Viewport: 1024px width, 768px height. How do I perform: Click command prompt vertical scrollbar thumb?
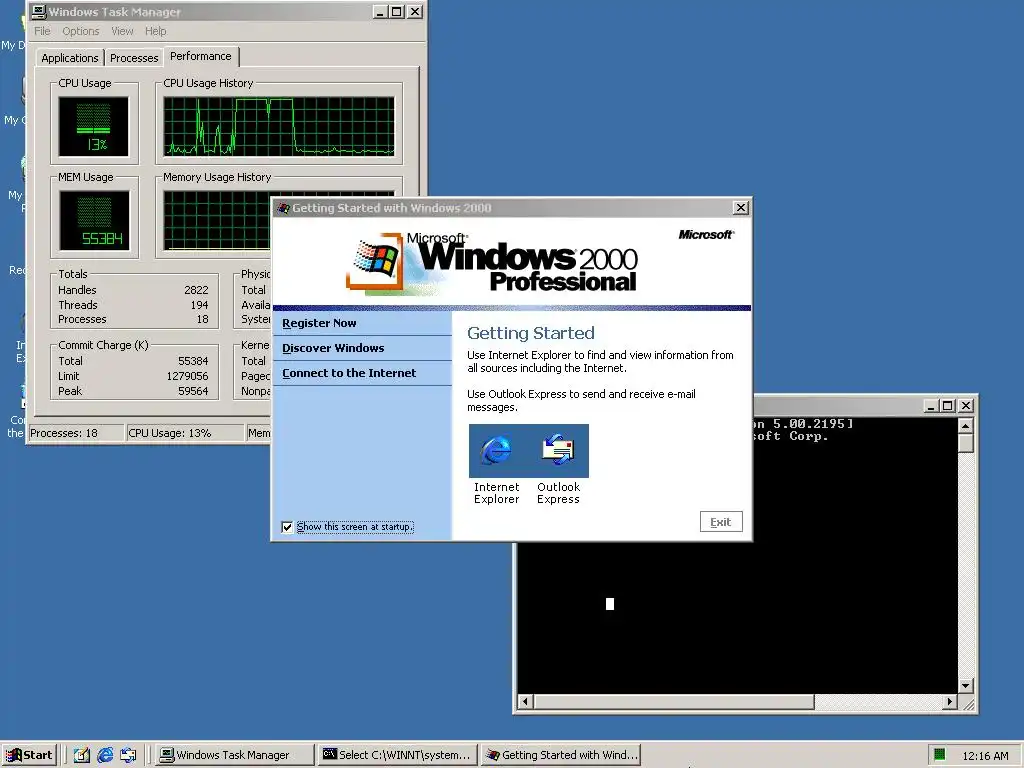point(966,443)
